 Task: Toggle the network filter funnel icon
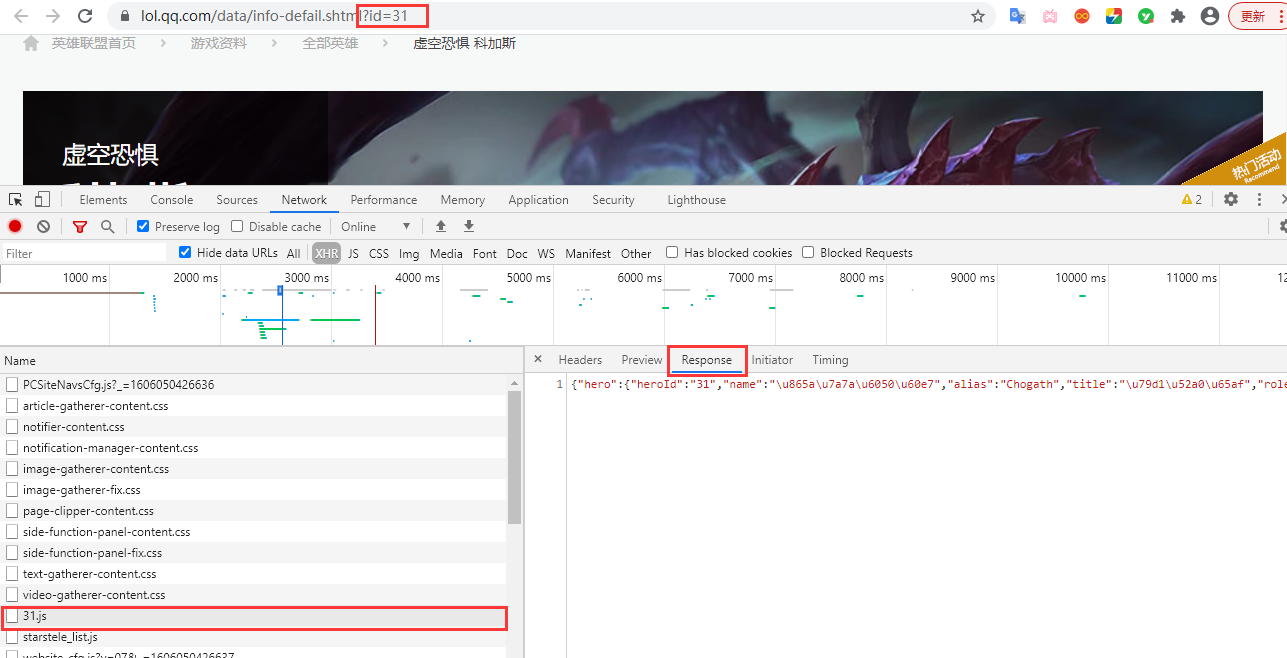80,227
